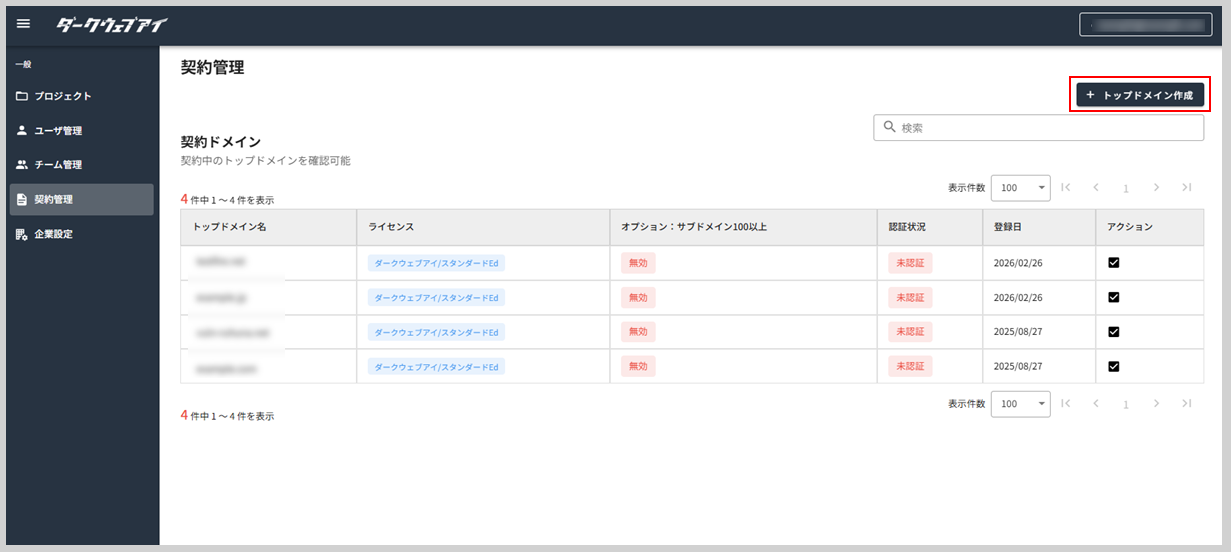Go to next page arrow in bottom pagination

point(1156,403)
